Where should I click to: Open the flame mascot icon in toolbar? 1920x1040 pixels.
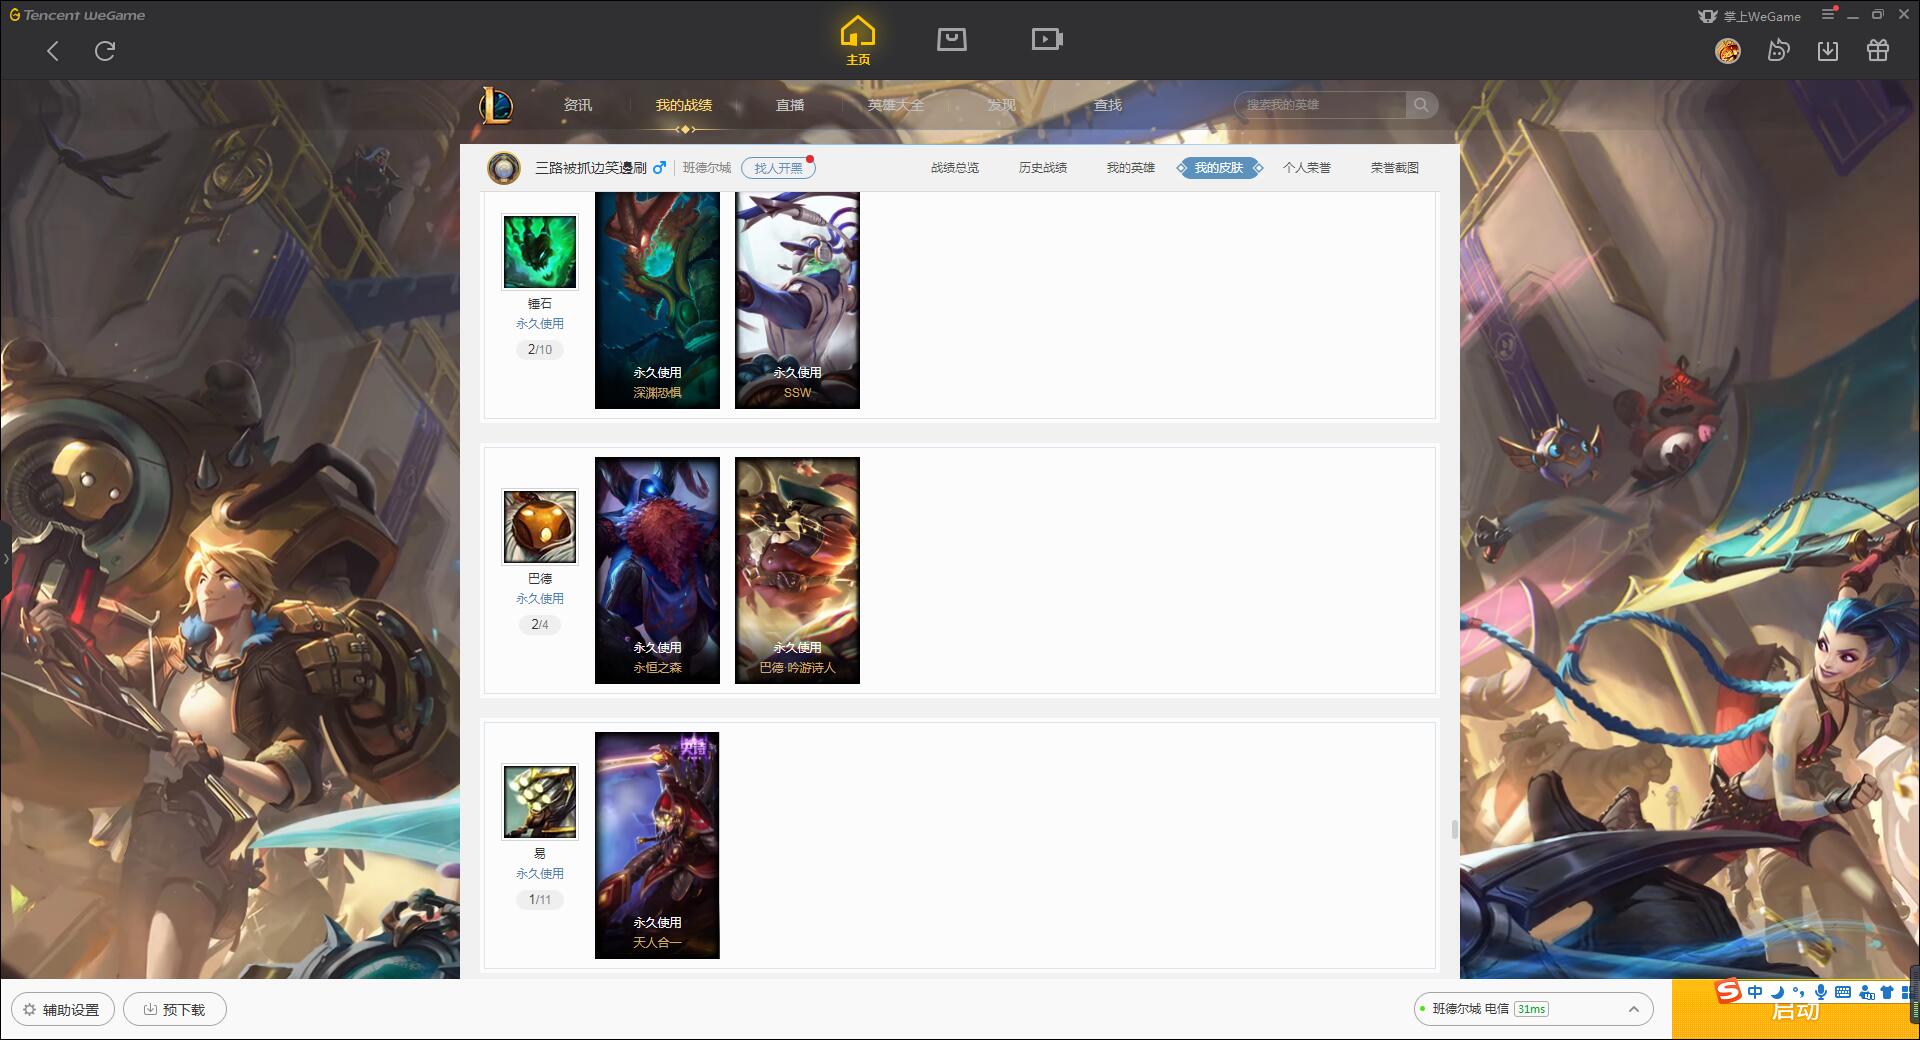(1778, 50)
